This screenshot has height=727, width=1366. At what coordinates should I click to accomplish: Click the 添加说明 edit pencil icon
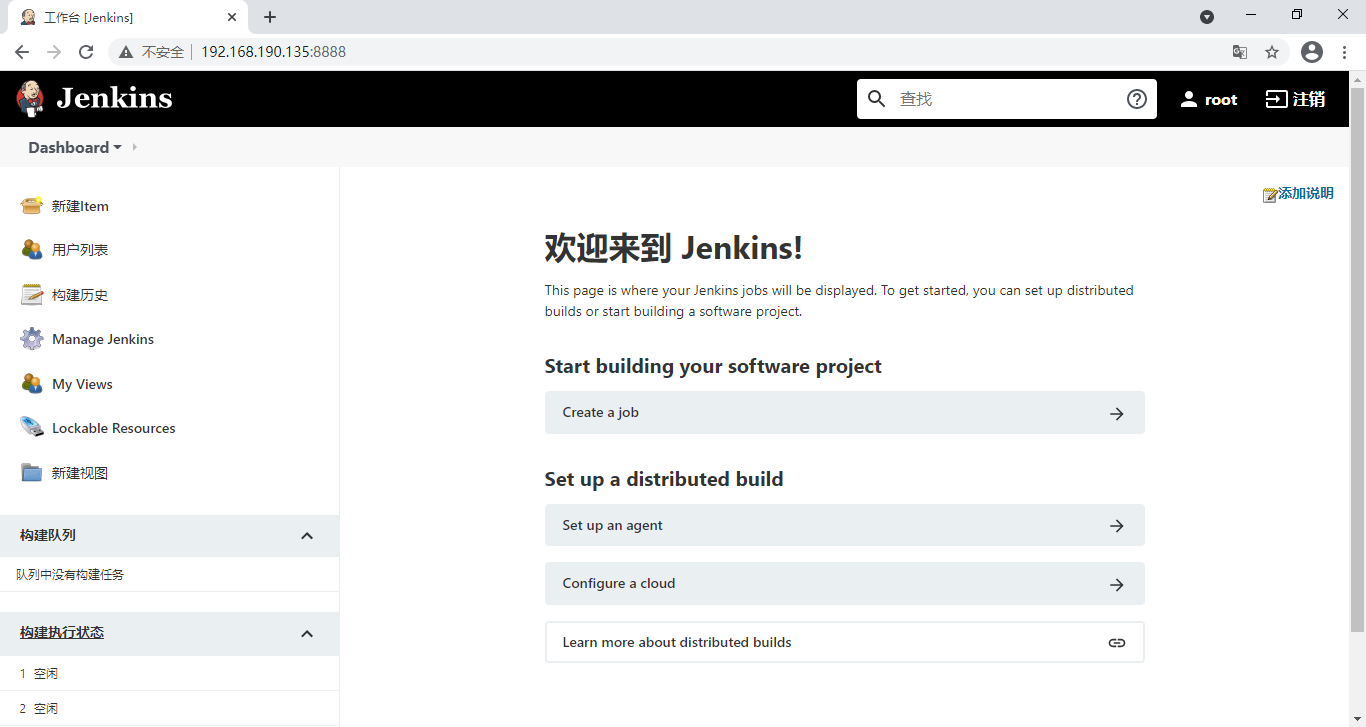1270,195
